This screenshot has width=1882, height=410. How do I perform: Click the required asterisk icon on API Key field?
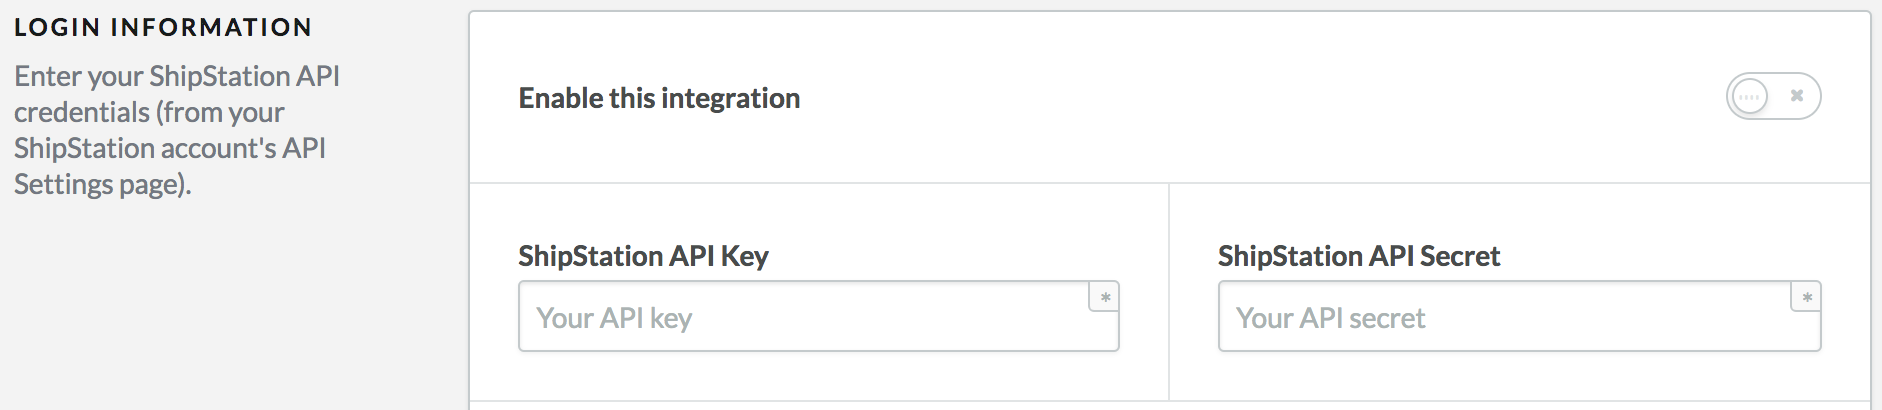point(1105,297)
